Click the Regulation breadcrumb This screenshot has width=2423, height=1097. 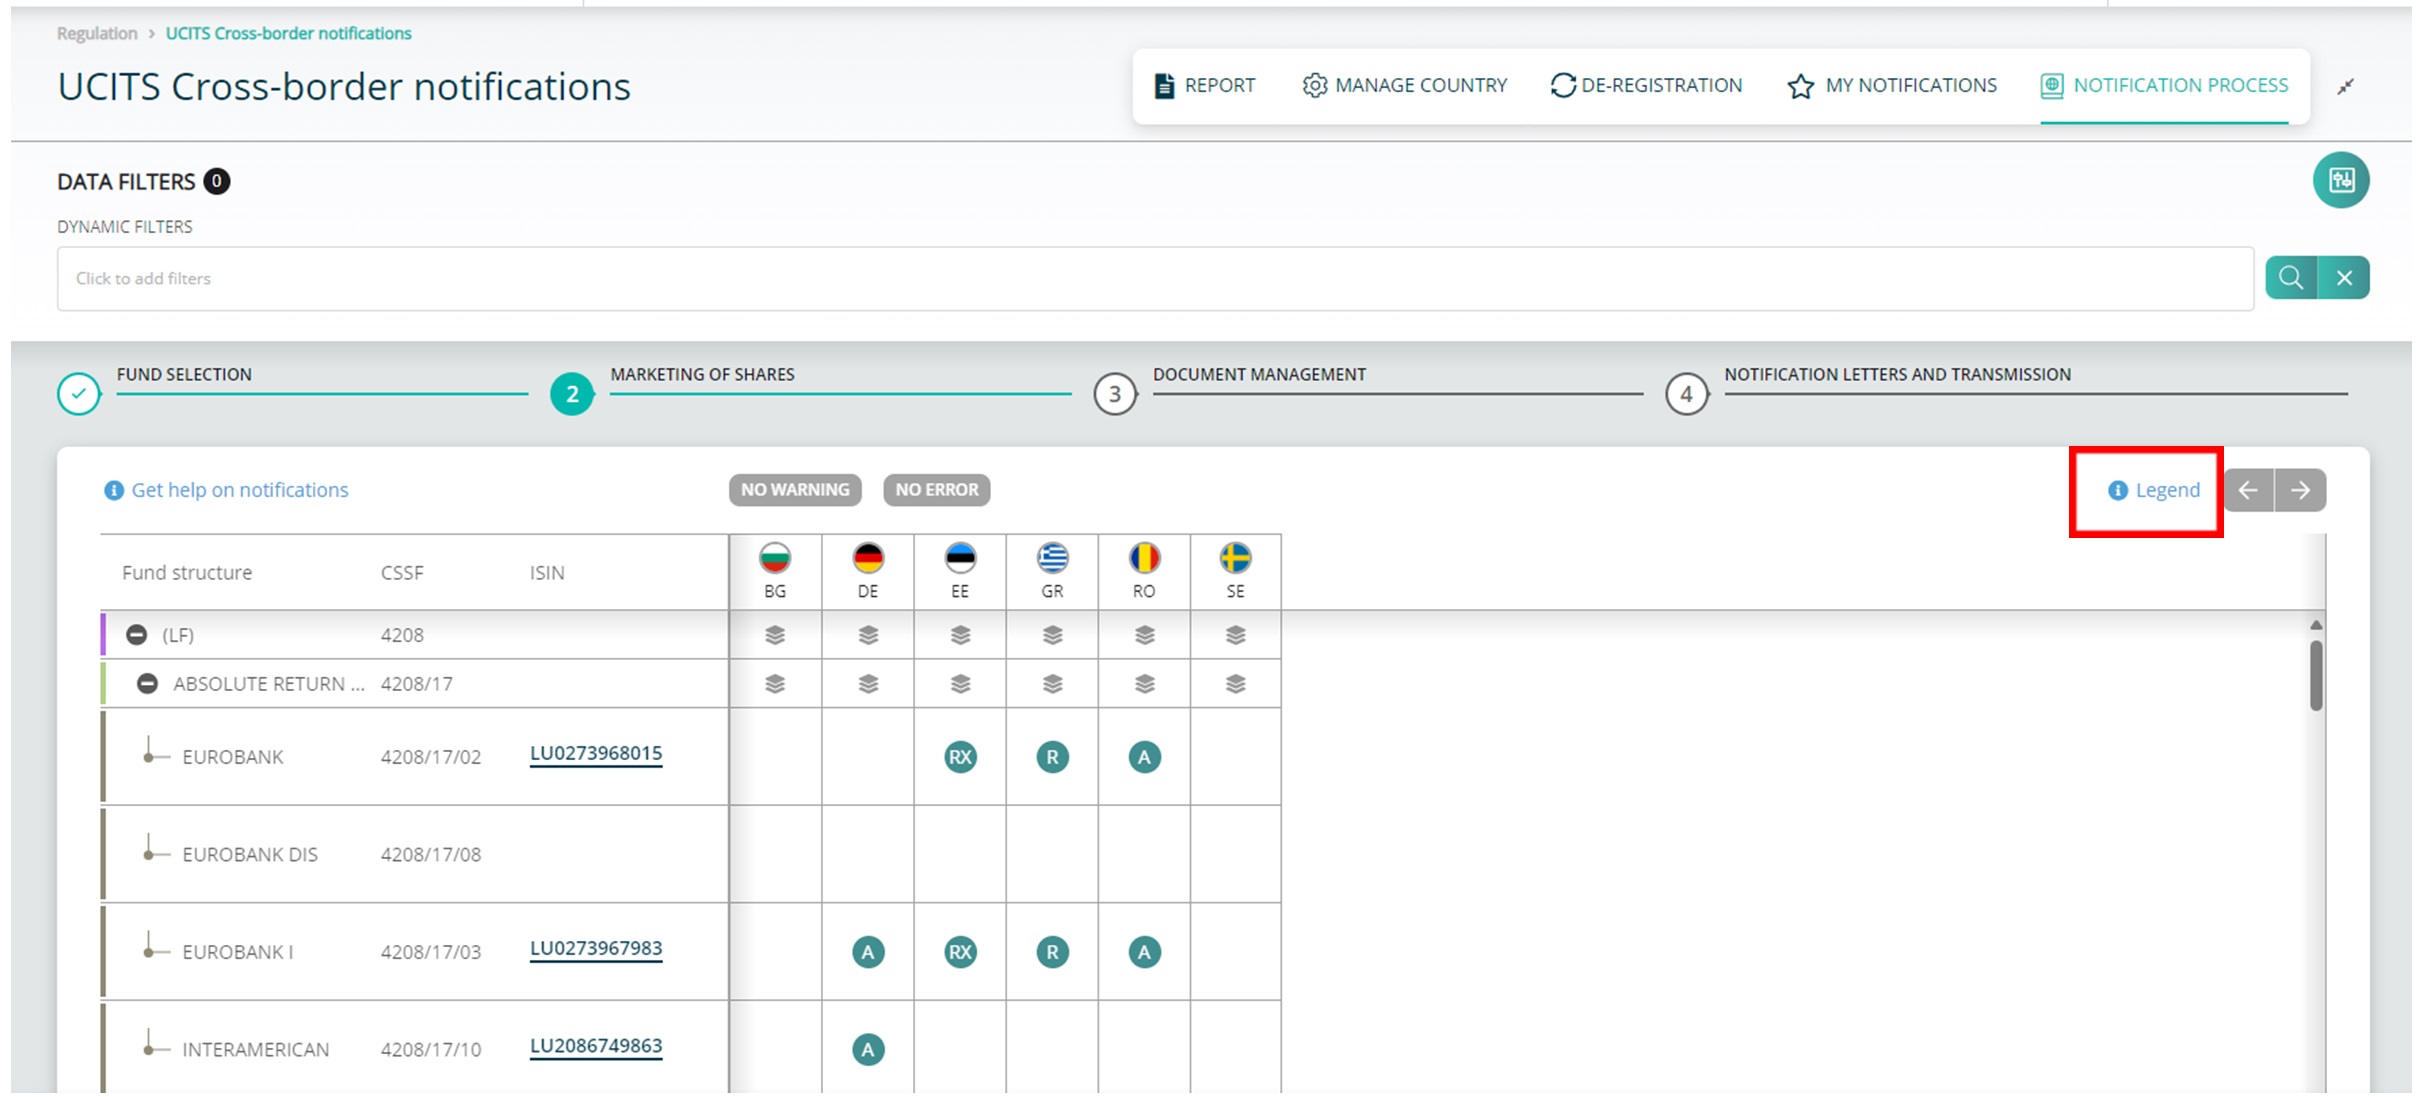point(97,33)
